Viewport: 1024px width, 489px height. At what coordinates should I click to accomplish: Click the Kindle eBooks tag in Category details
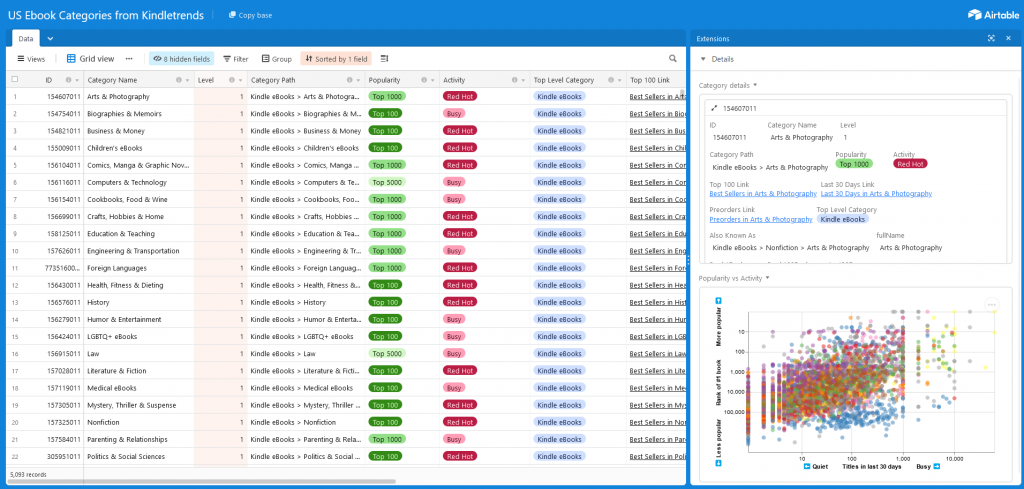pos(843,219)
